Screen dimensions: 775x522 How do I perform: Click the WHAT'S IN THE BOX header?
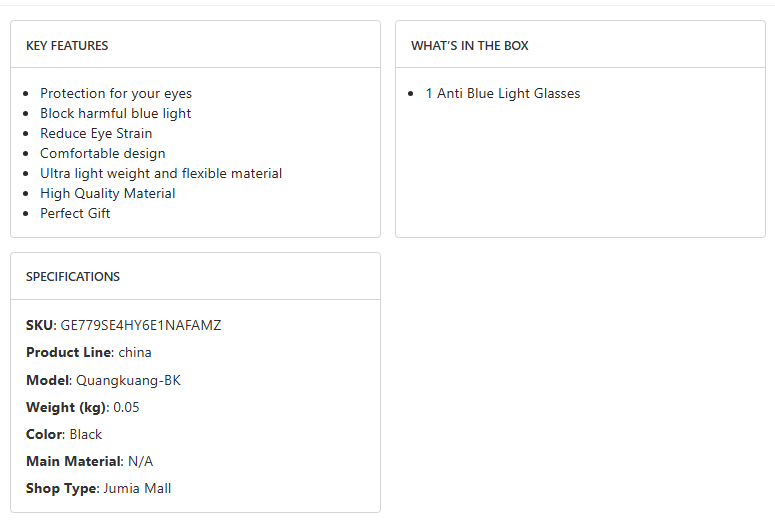pyautogui.click(x=470, y=46)
